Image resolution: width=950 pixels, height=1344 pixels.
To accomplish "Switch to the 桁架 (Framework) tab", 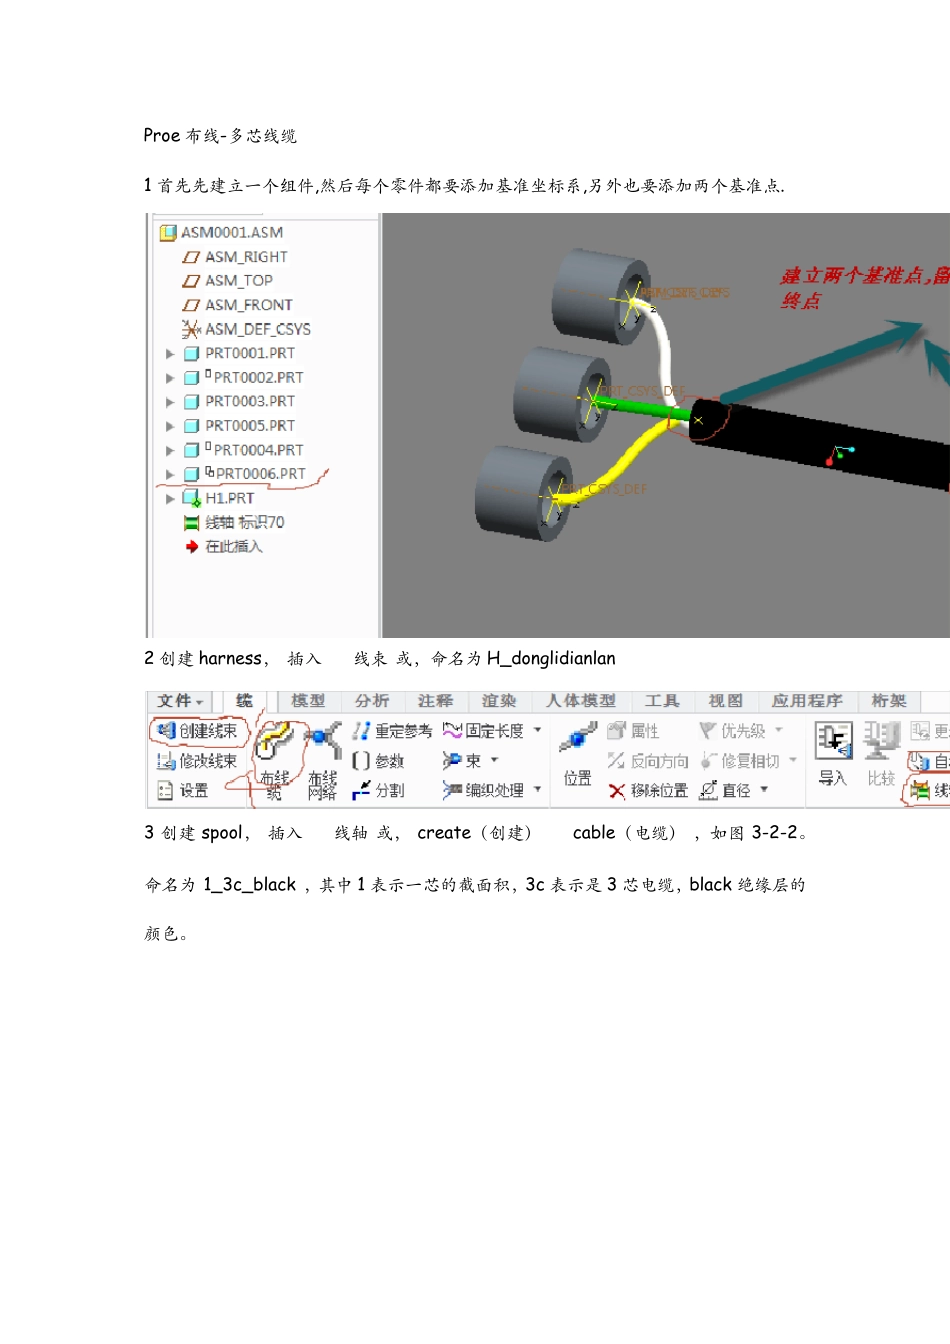I will point(888,701).
